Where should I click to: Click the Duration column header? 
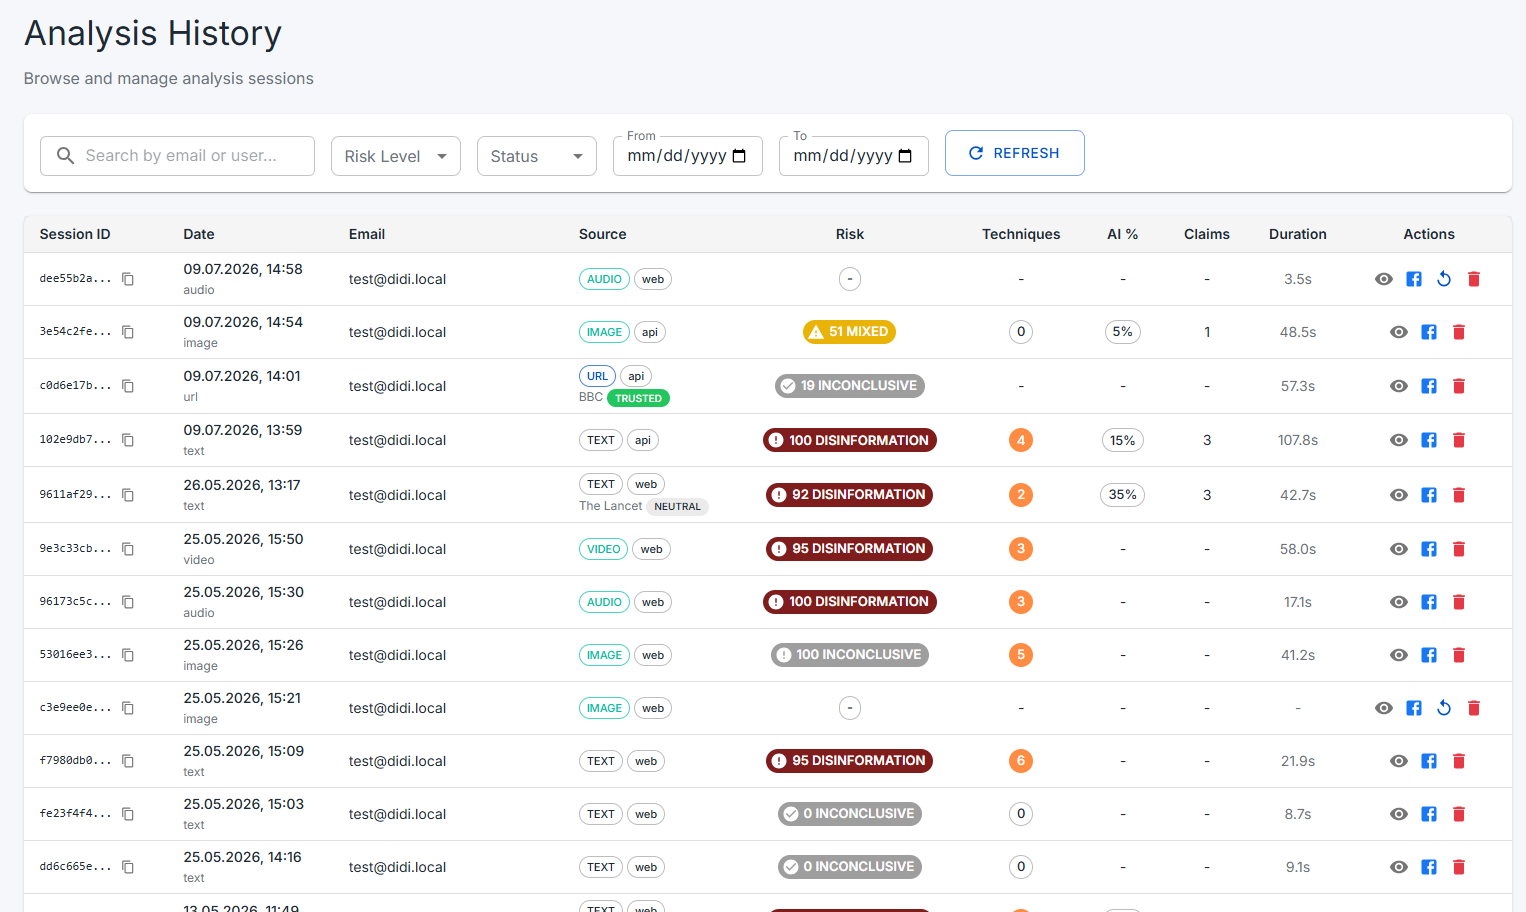[1298, 234]
